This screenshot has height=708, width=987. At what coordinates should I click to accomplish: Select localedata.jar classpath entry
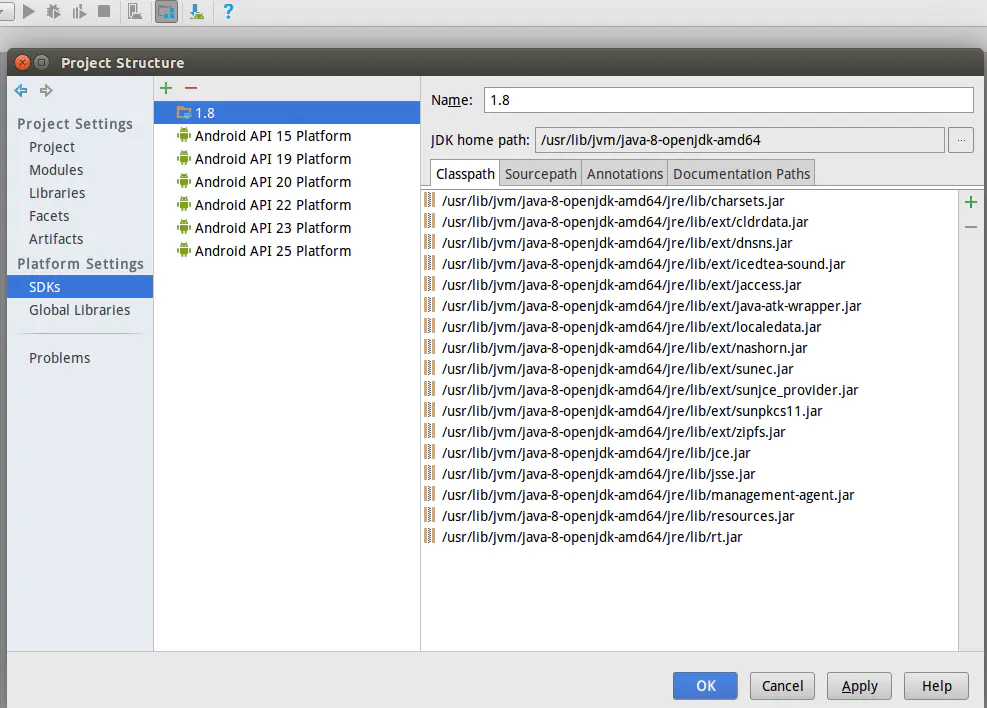(689, 327)
